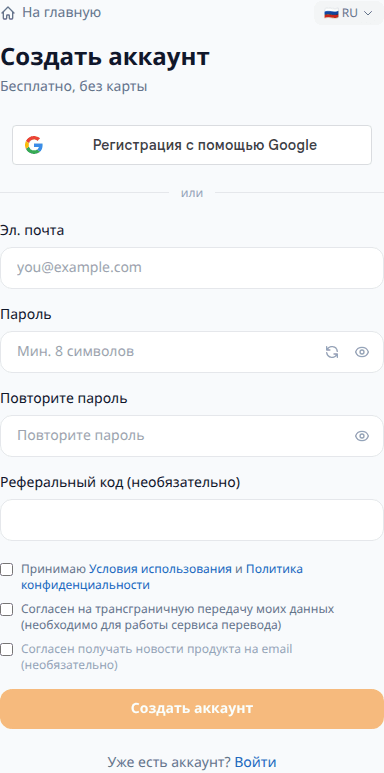This screenshot has height=773, width=384.
Task: Click the Создать аккаунт page heading
Action: 105,57
